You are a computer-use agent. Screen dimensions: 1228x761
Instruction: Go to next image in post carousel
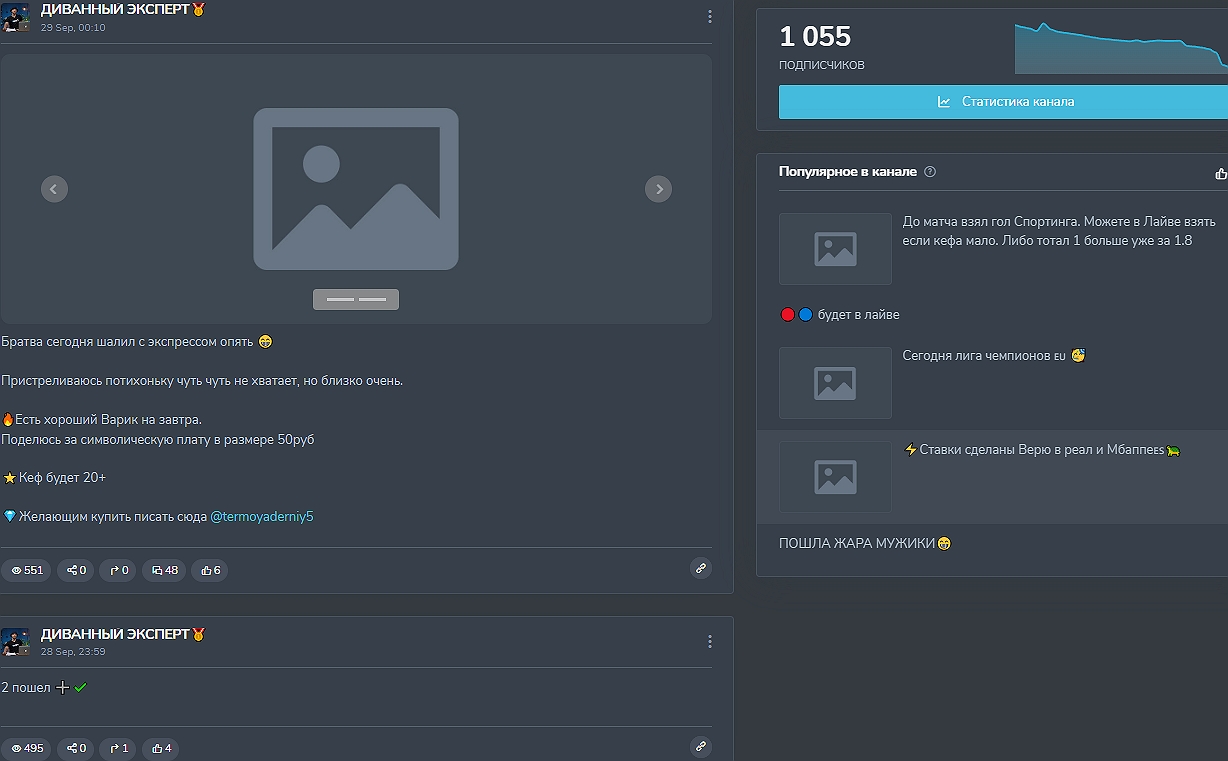pos(658,189)
